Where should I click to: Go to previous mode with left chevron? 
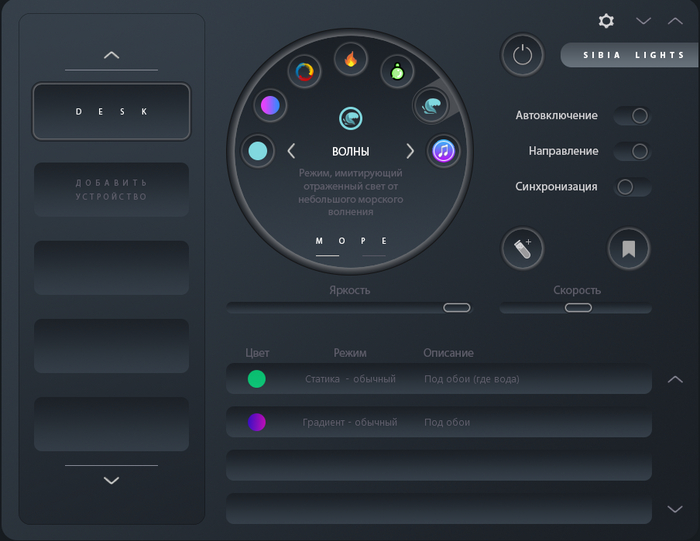coord(292,151)
